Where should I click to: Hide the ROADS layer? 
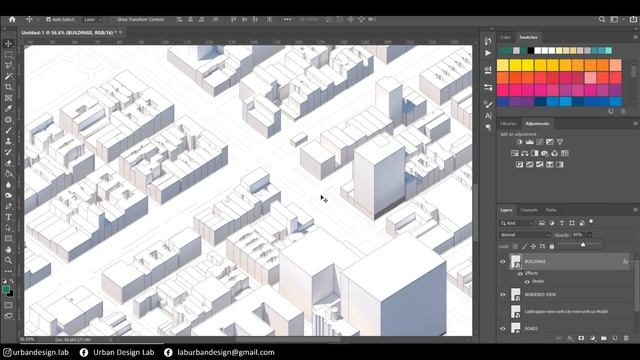tap(503, 328)
